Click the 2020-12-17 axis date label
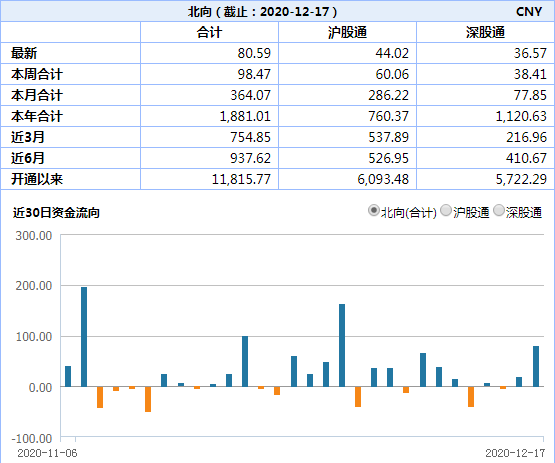The height and width of the screenshot is (463, 555). pos(515,453)
